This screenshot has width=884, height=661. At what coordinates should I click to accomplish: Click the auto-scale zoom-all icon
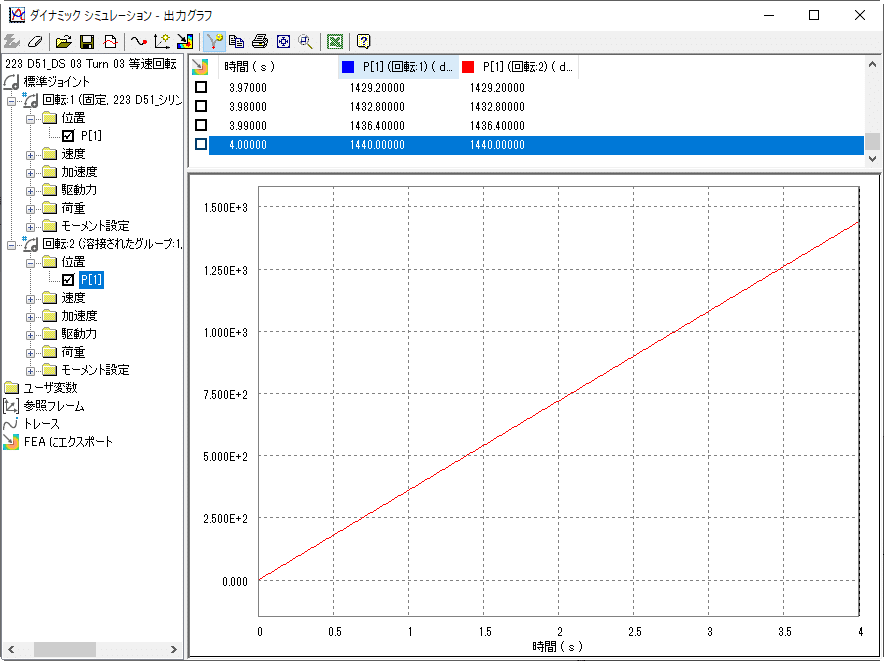(283, 42)
